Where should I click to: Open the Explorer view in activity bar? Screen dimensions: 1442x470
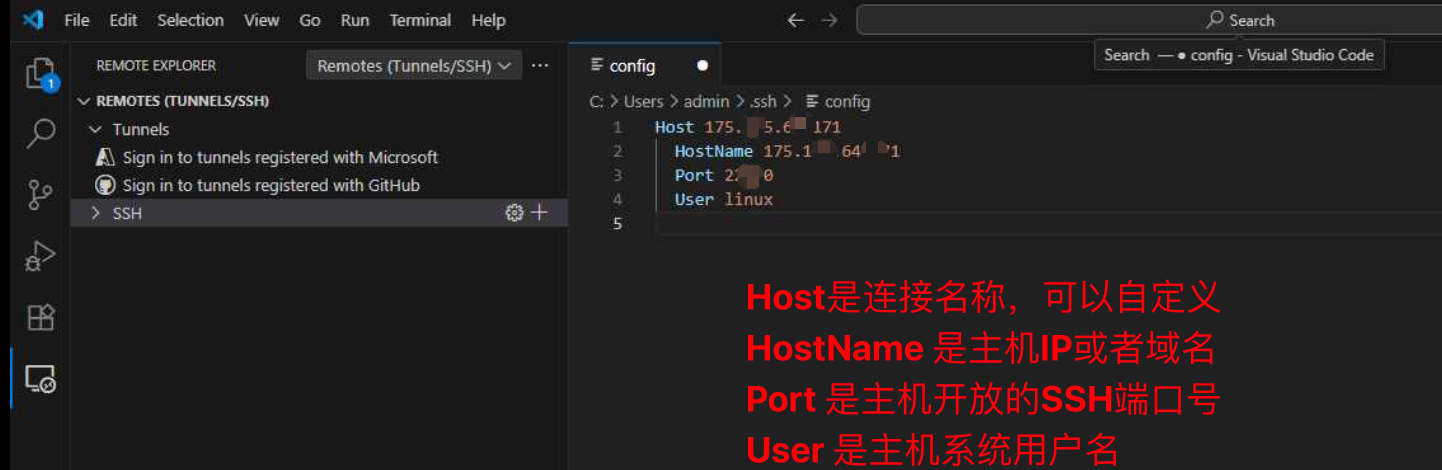[40, 73]
